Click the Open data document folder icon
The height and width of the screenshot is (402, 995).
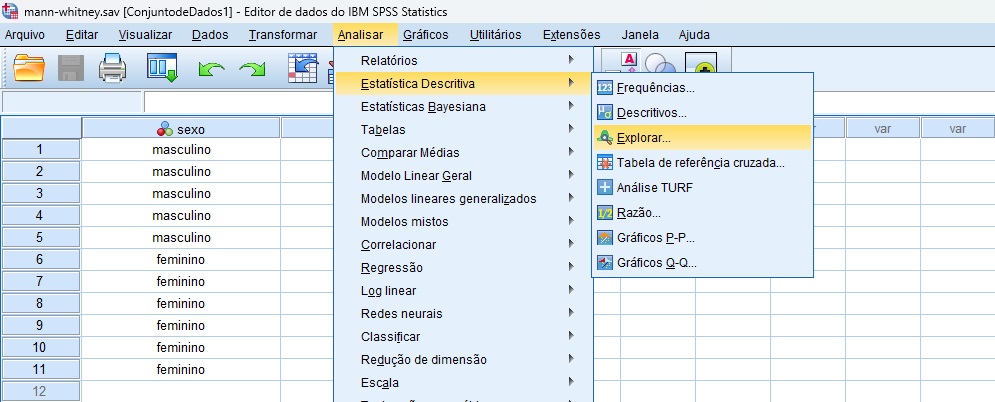click(29, 68)
